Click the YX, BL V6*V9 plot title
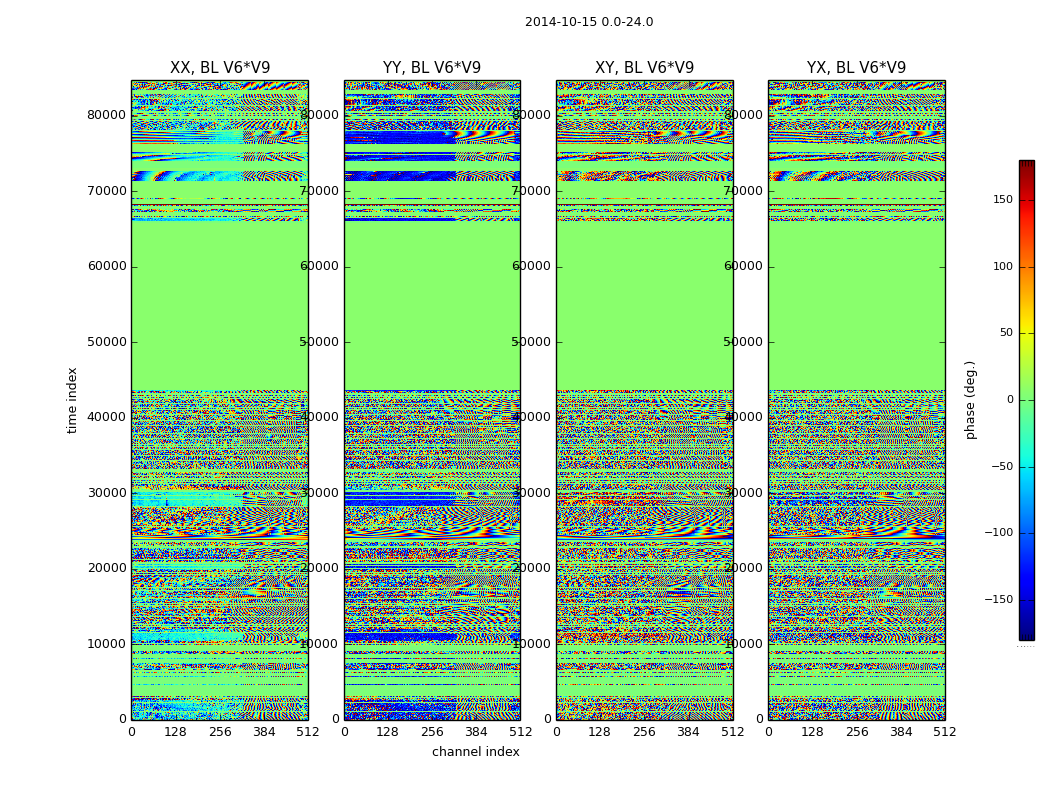Viewport: 1050px width, 800px height. pos(856,68)
